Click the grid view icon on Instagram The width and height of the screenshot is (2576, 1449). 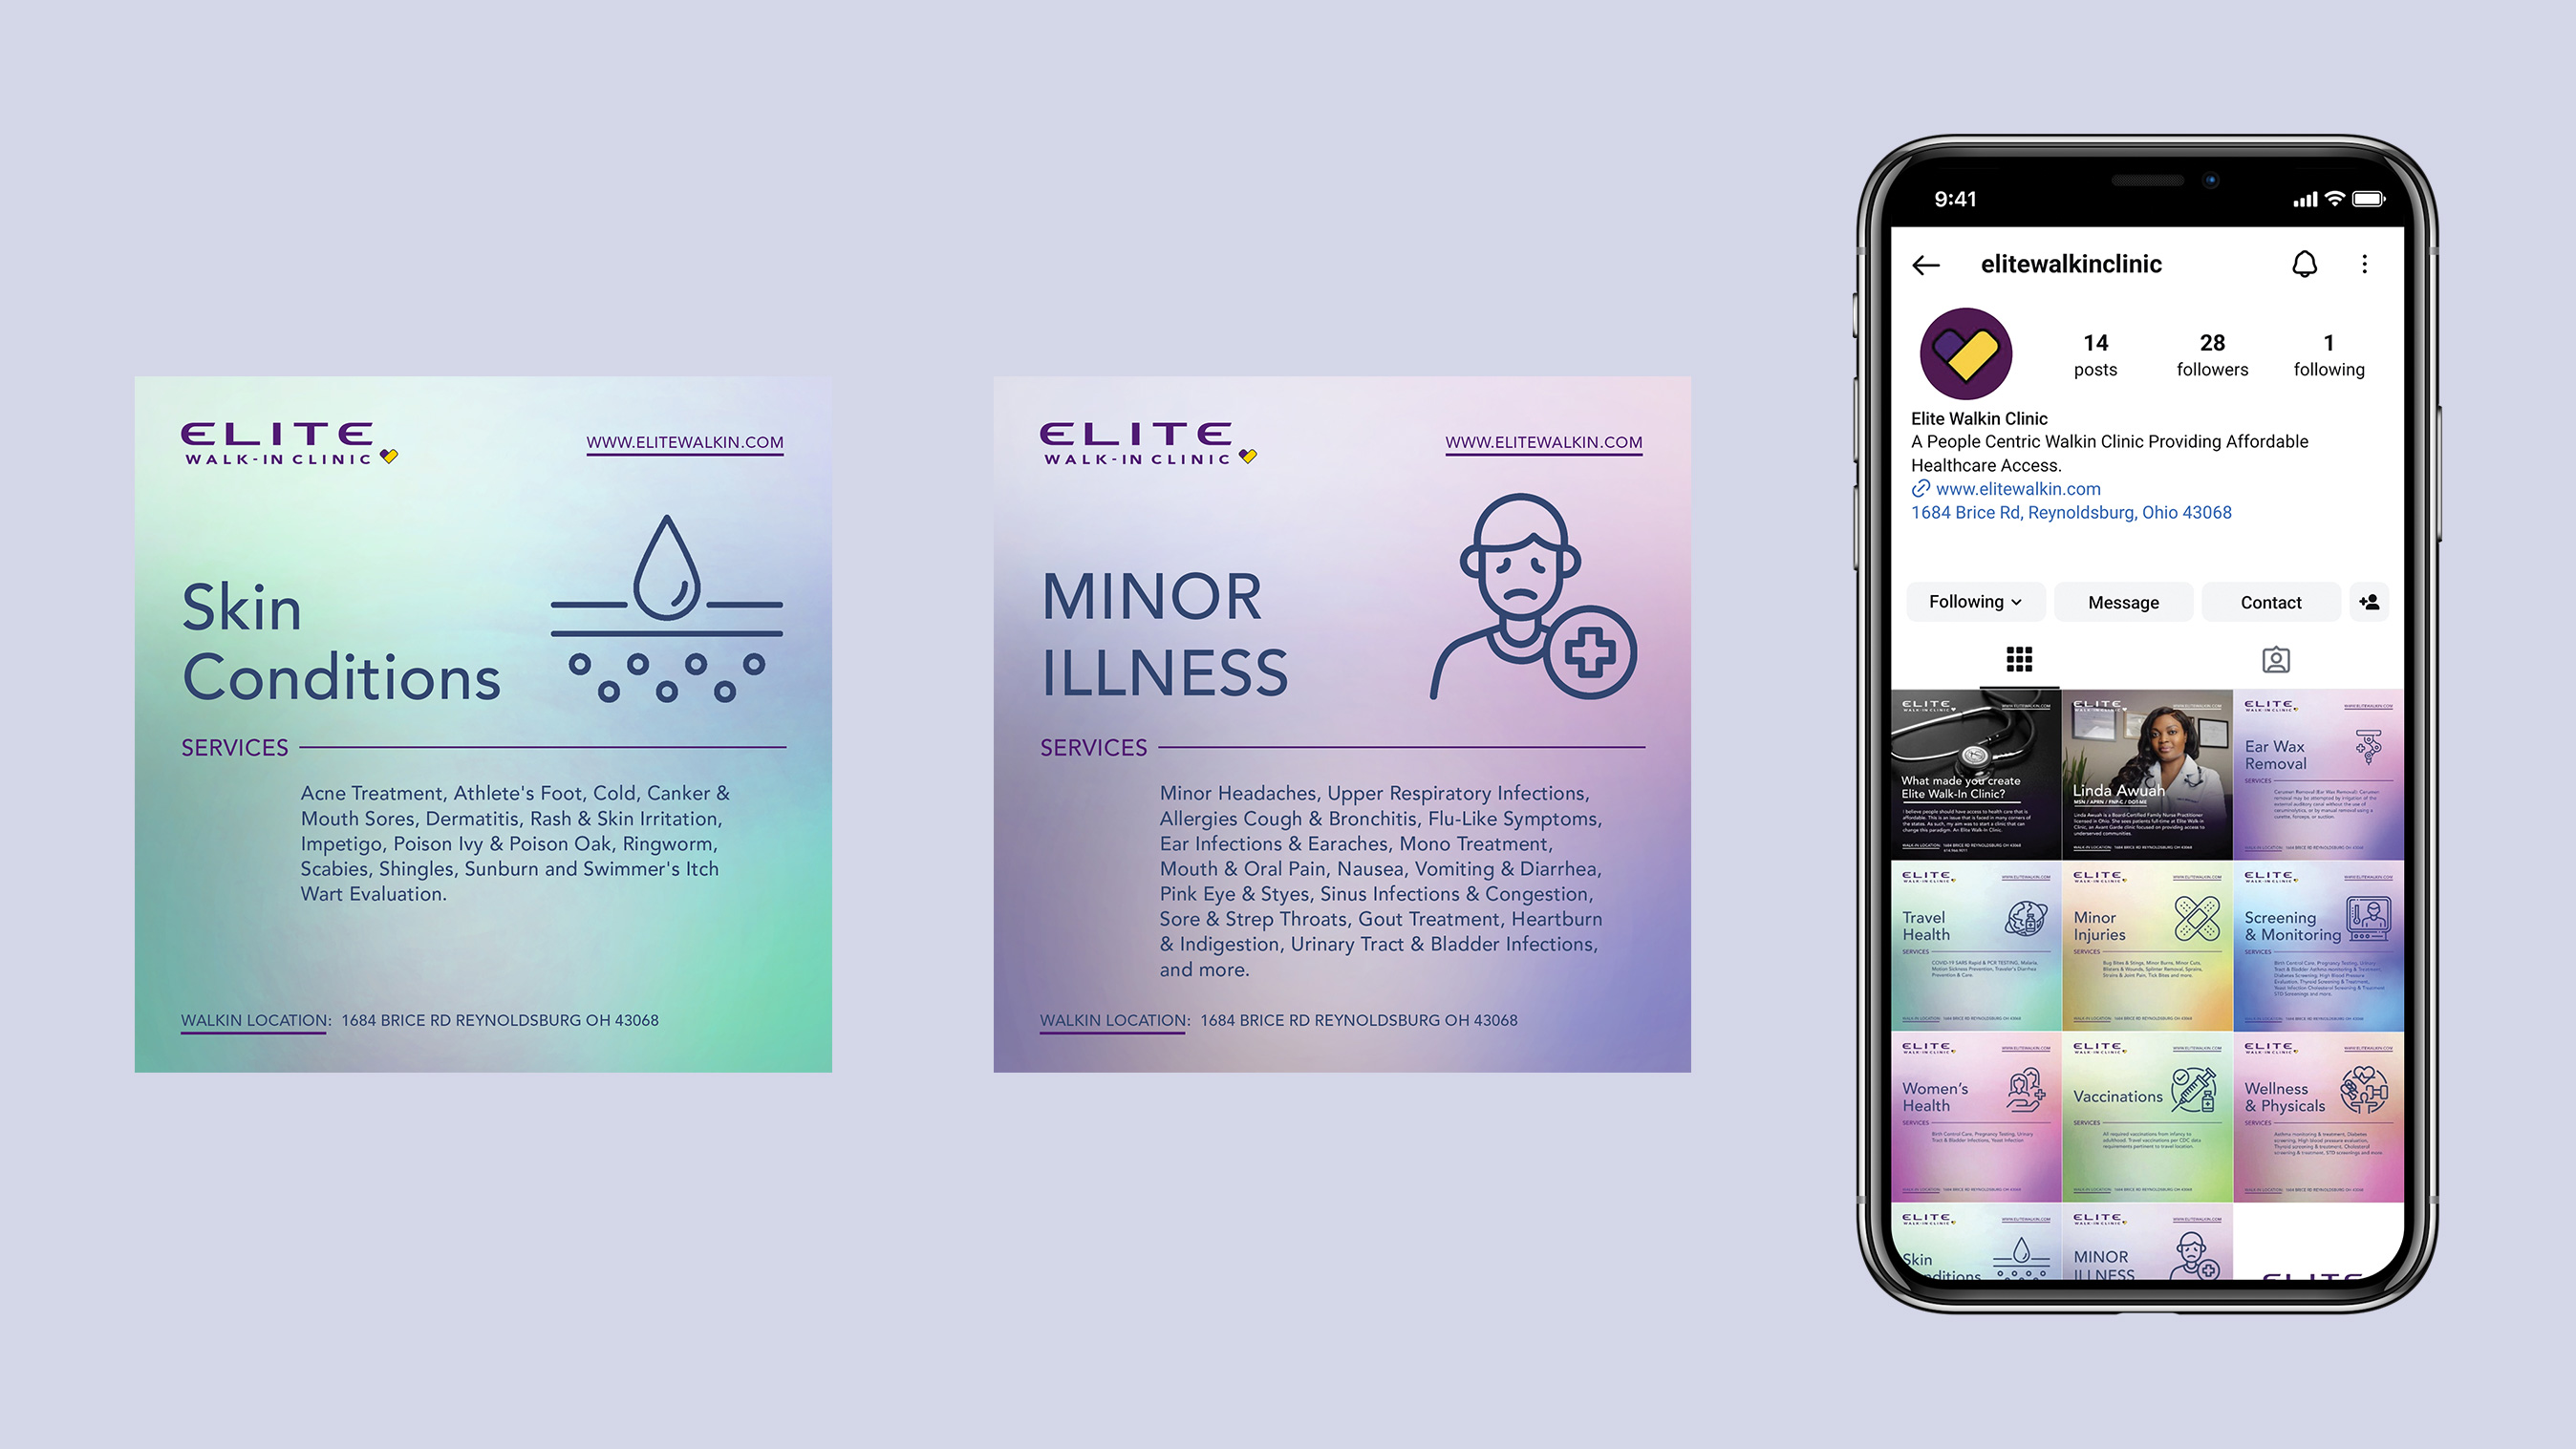coord(2017,658)
